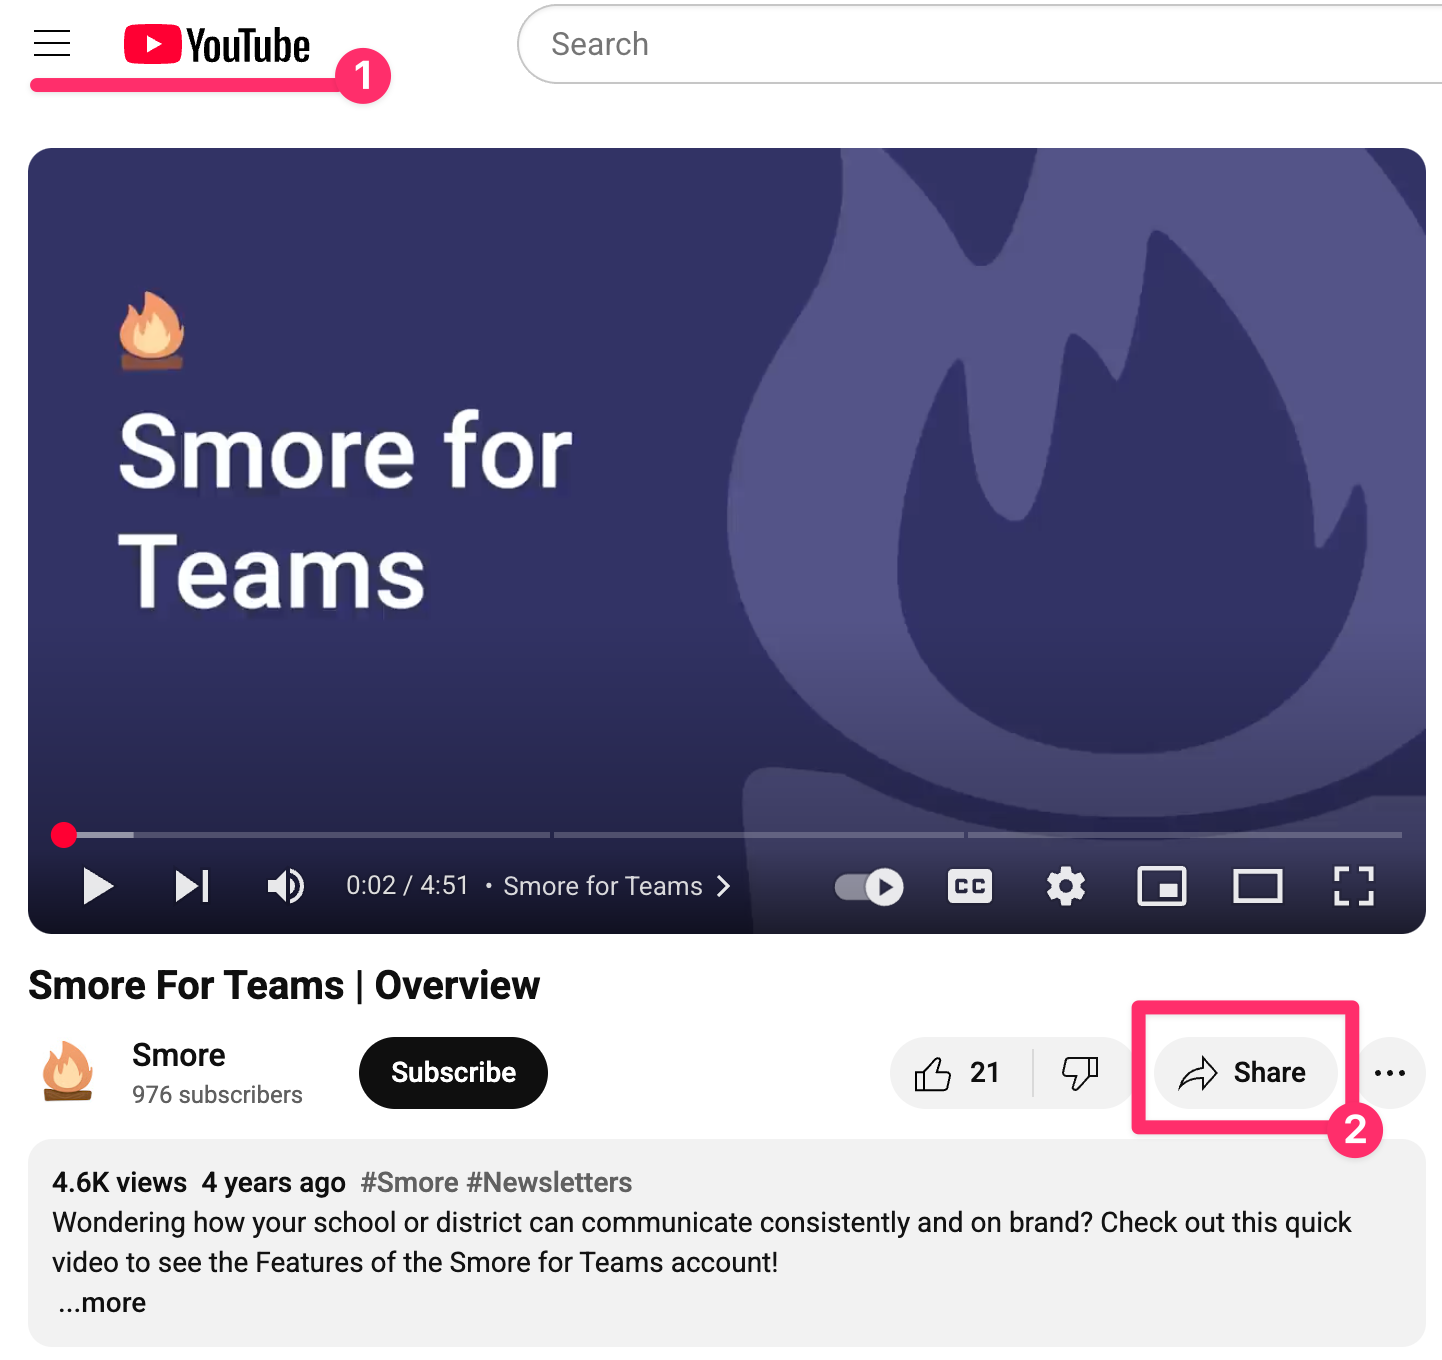Click the video progress bar scrubber
1442x1360 pixels.
coord(64,834)
